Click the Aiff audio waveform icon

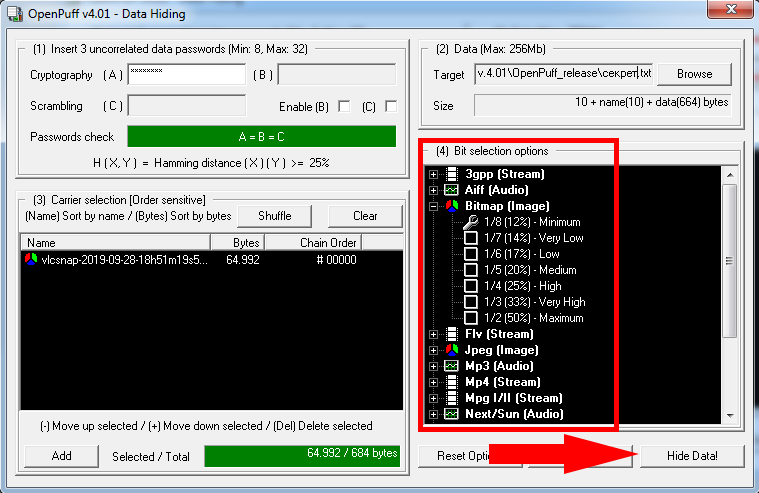(x=451, y=190)
